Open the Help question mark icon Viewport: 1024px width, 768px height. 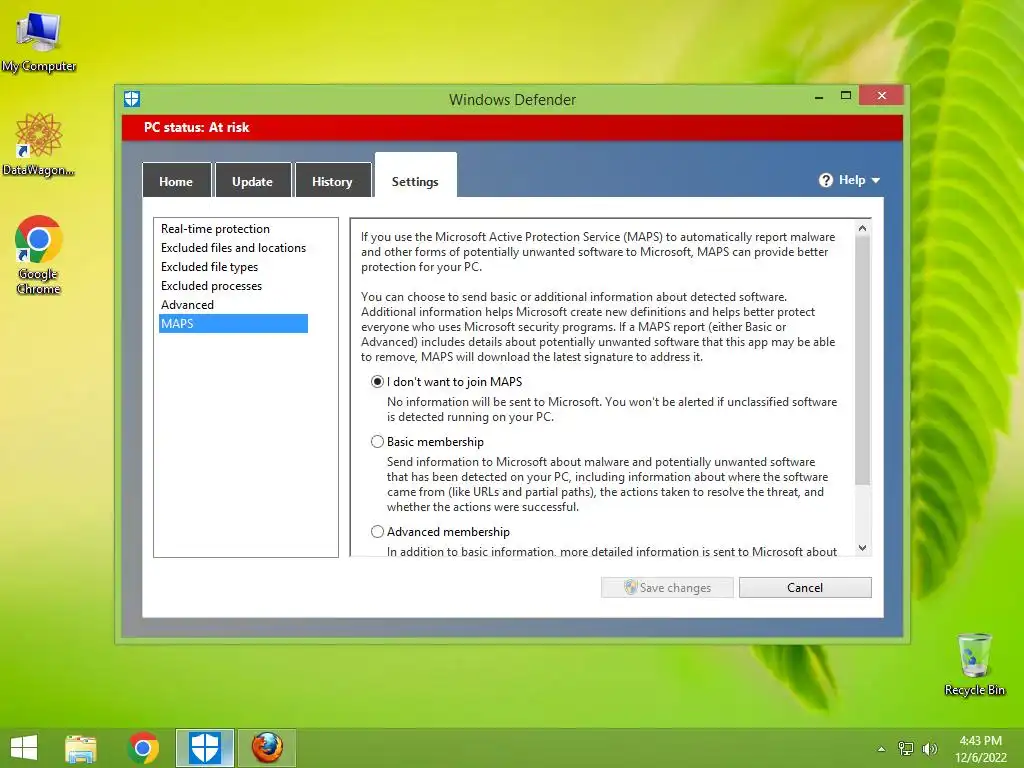(x=825, y=180)
